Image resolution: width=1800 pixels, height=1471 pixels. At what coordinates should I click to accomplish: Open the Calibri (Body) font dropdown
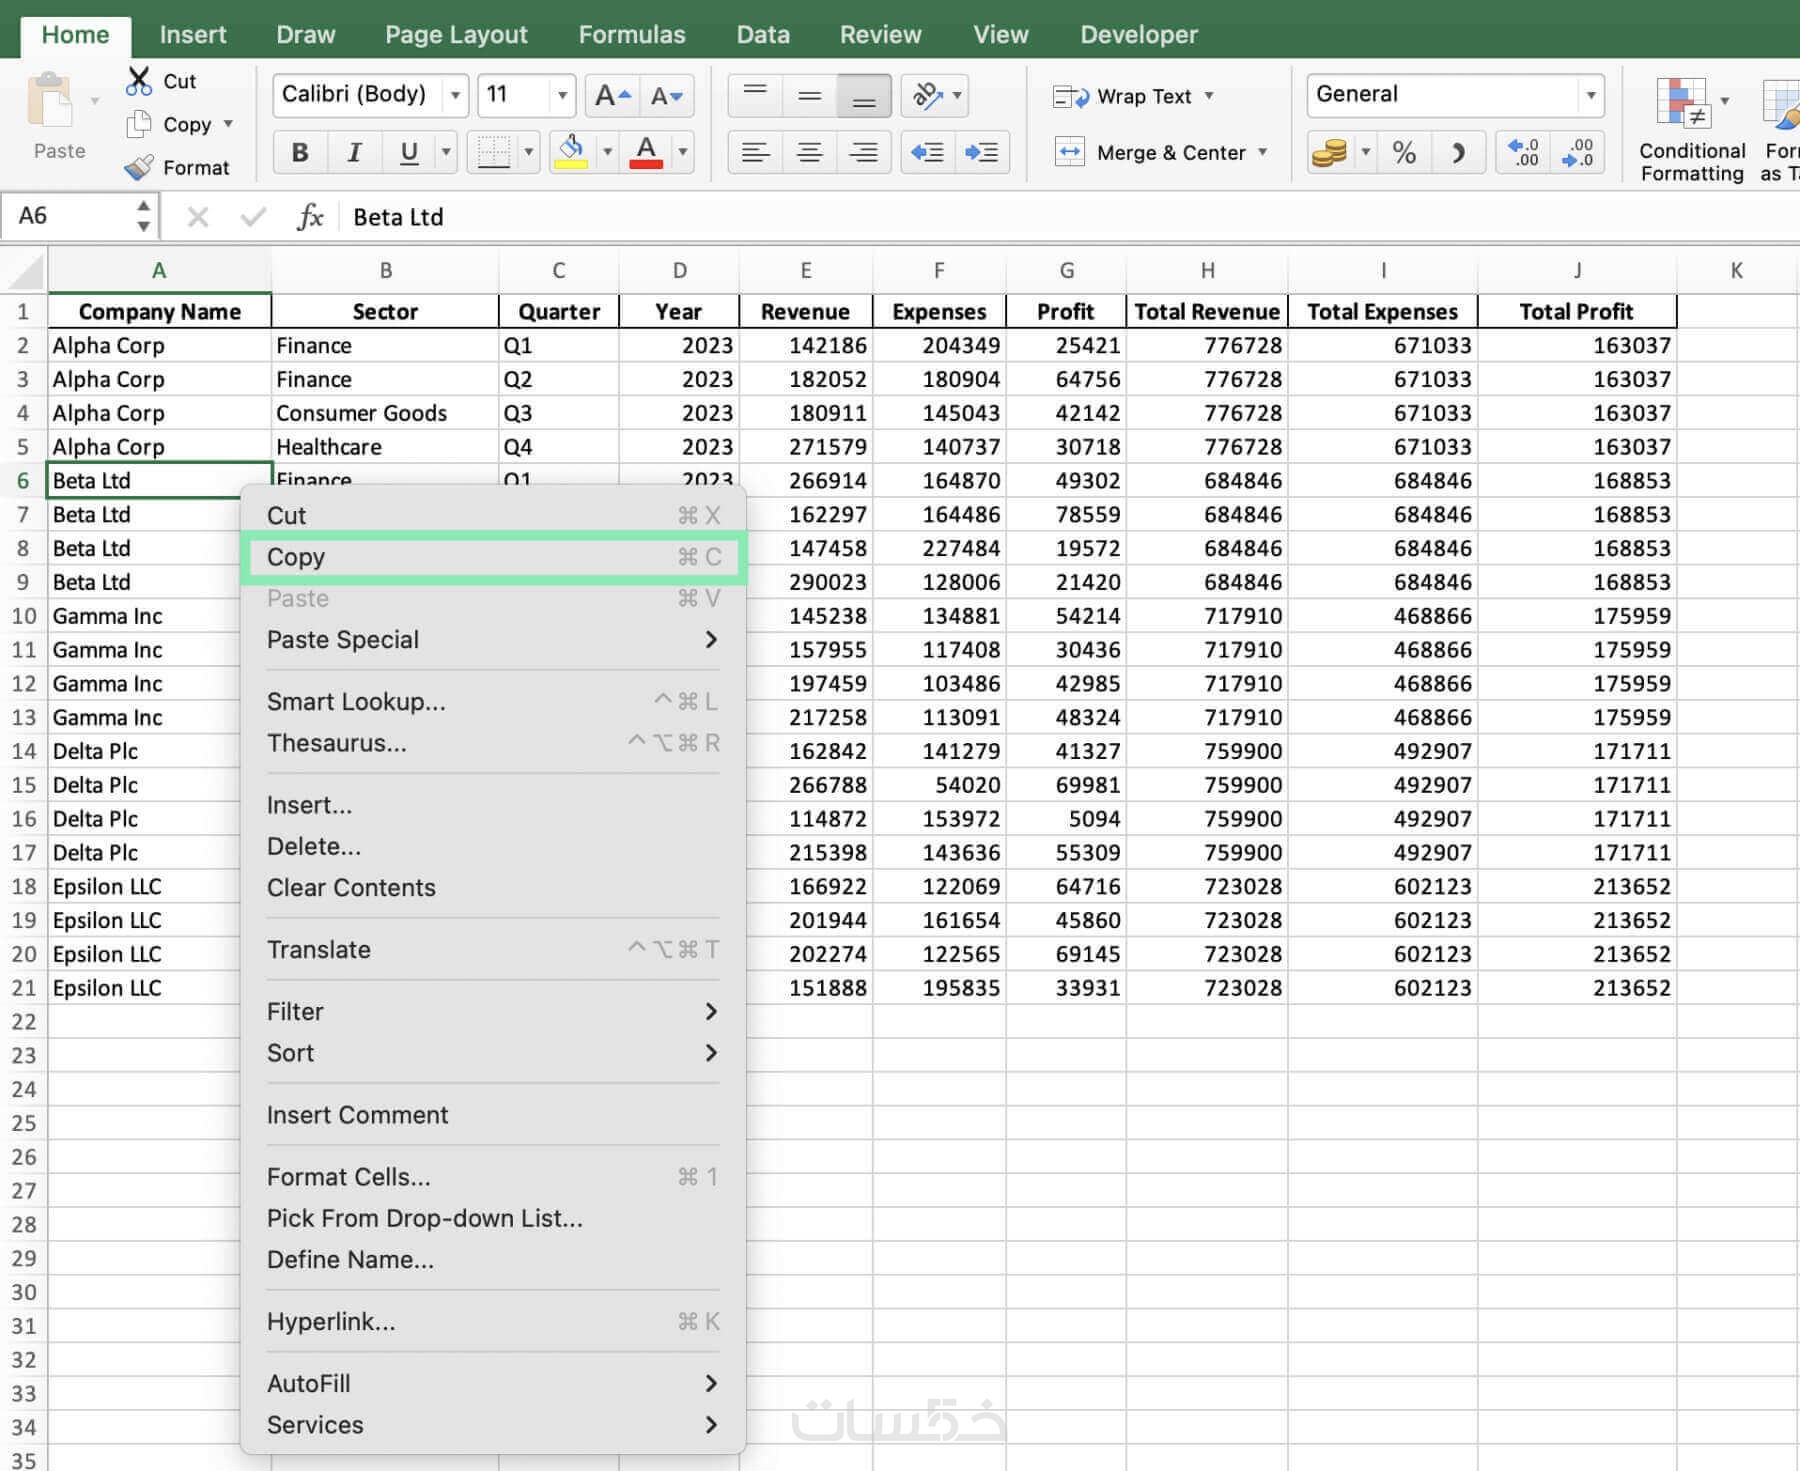click(455, 96)
